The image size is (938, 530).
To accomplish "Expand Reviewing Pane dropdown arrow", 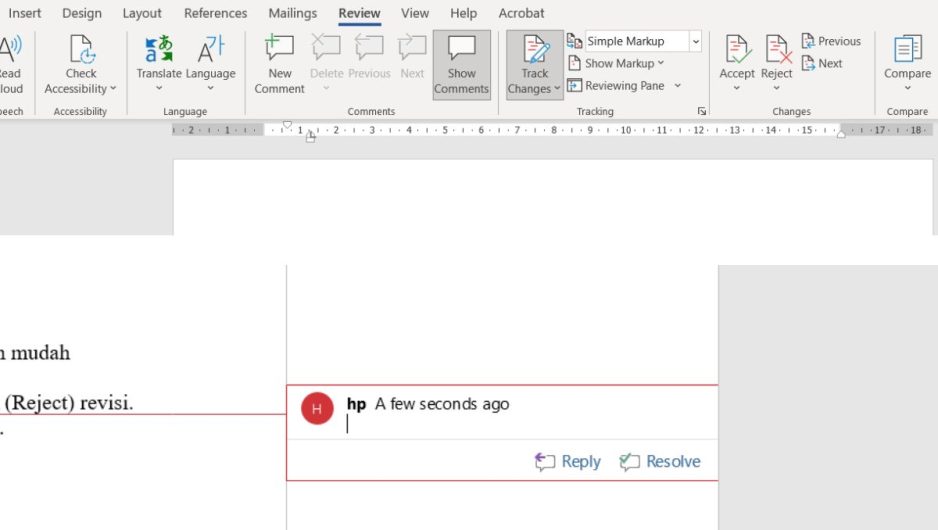I will coord(677,86).
